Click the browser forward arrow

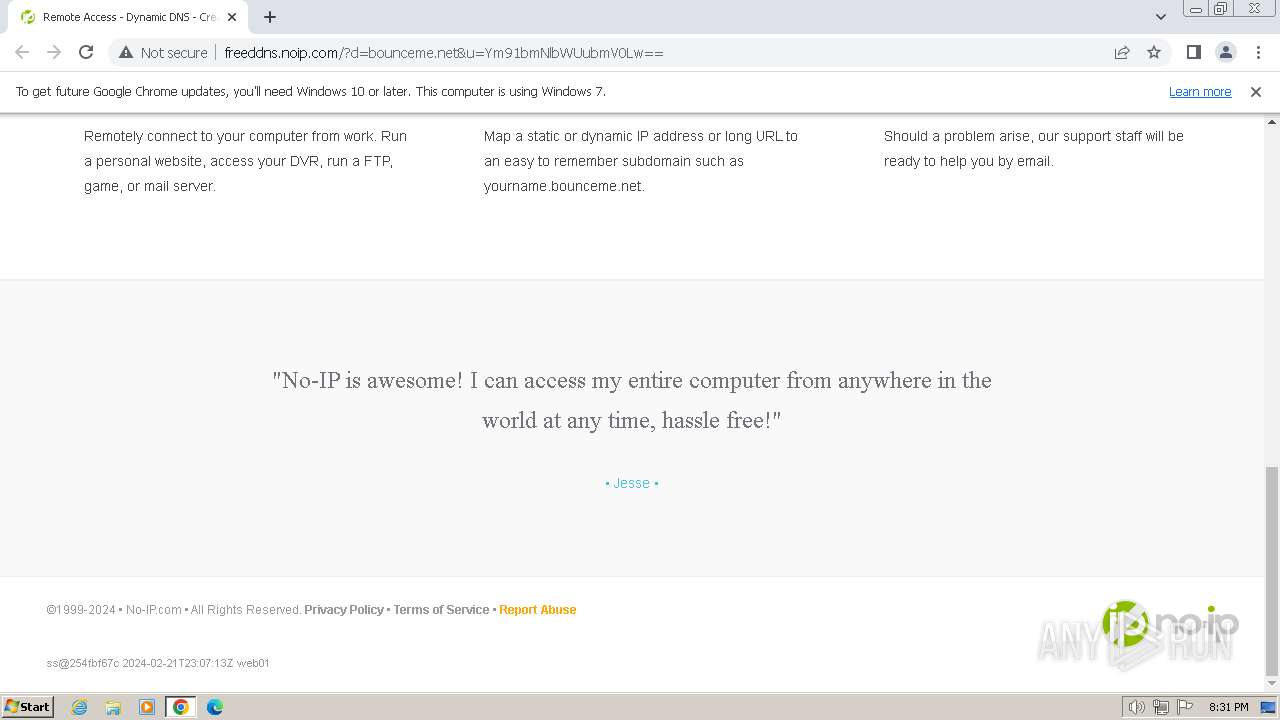(x=54, y=52)
